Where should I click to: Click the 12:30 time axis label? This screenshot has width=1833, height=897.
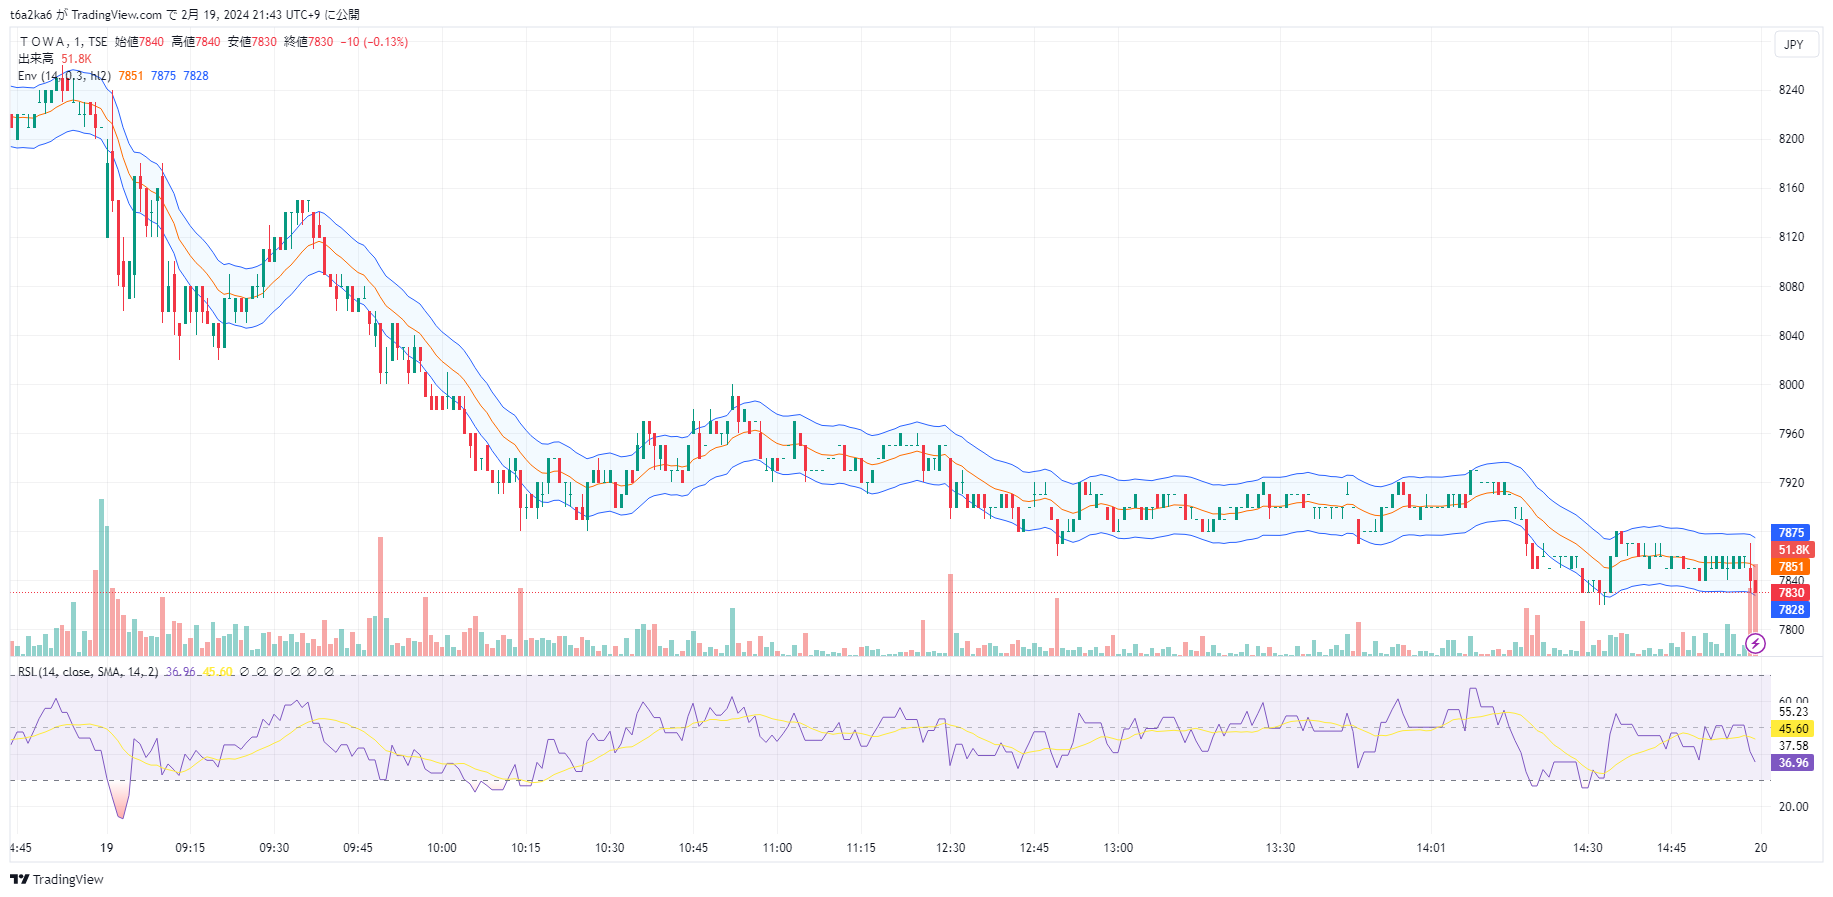coord(950,848)
